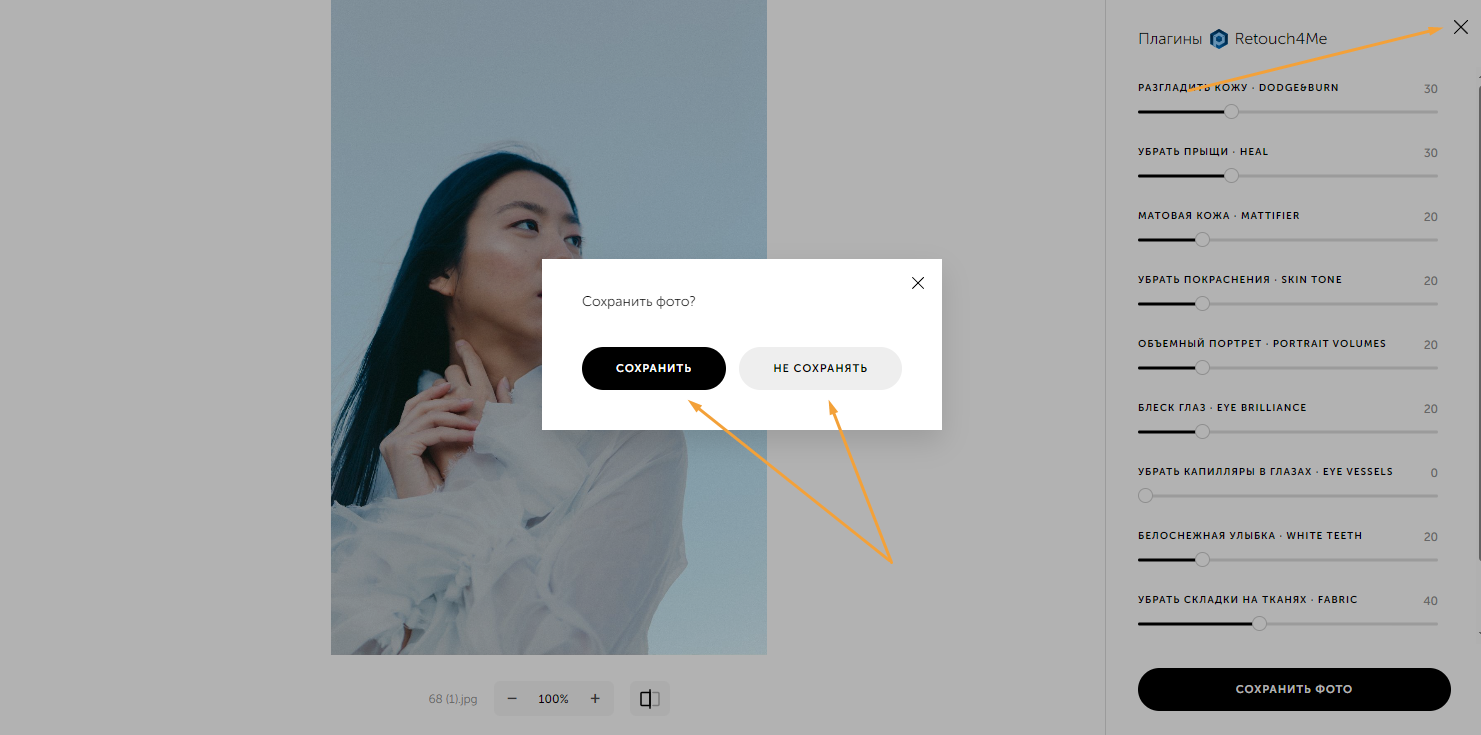Click the Dodge&Burn slider handle
Screen dimensions: 1481x735
[x=1232, y=112]
